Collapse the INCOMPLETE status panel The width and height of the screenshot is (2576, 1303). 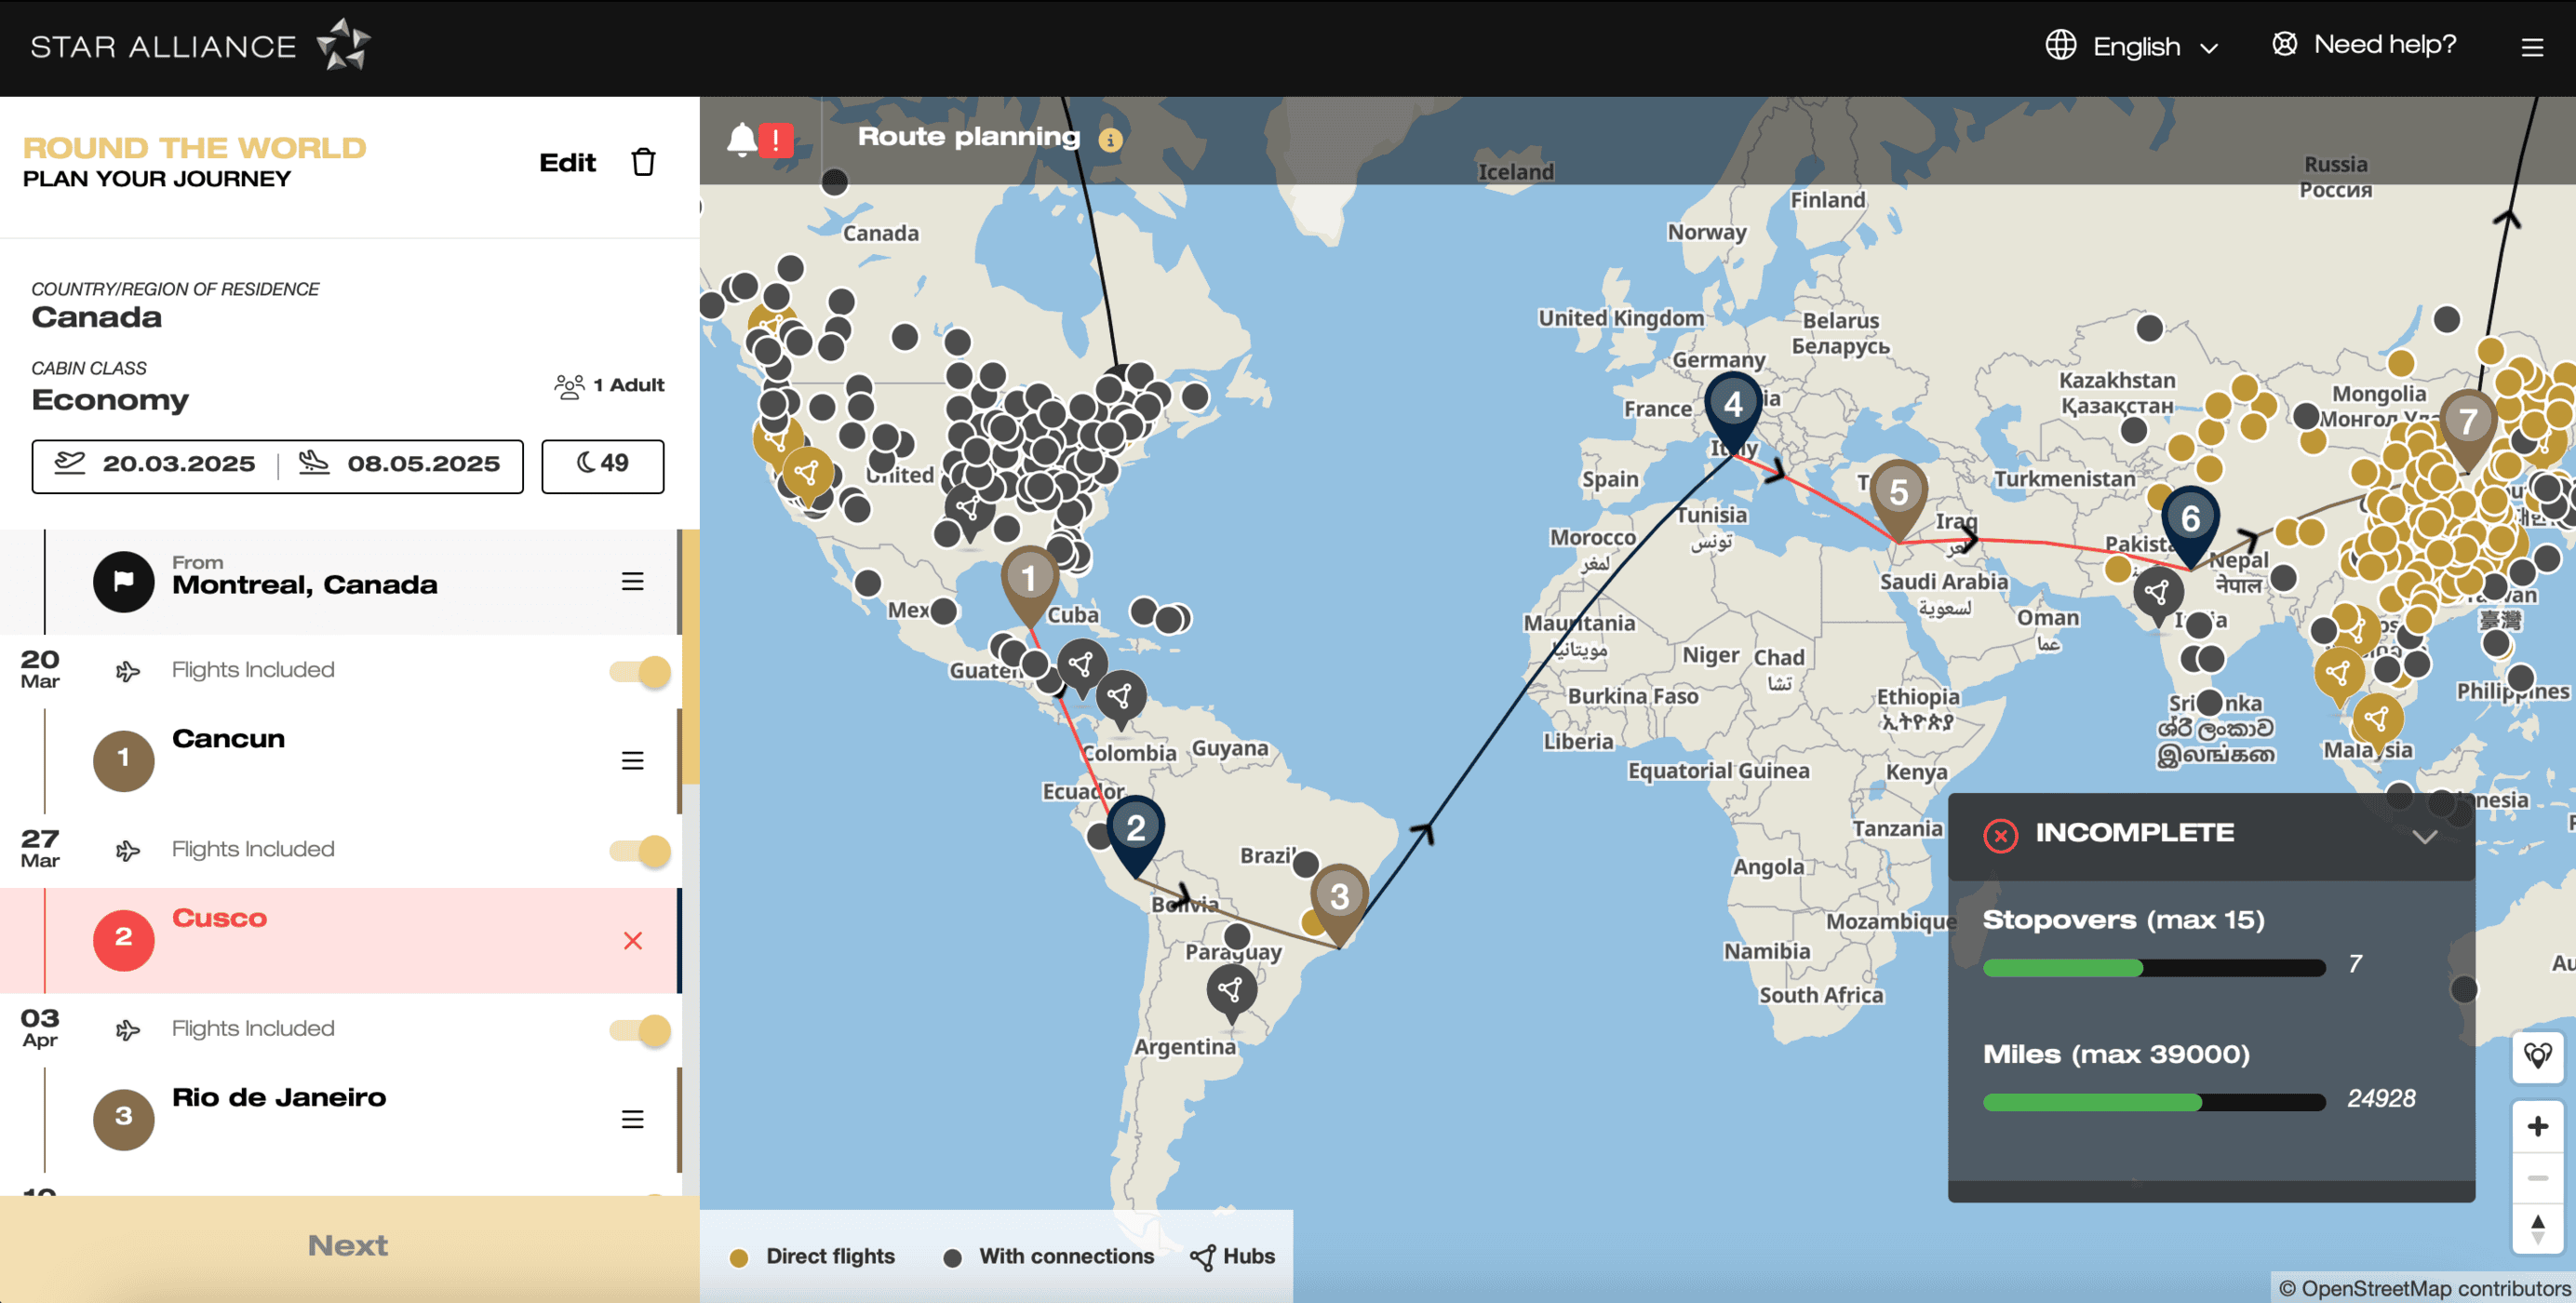pos(2424,837)
